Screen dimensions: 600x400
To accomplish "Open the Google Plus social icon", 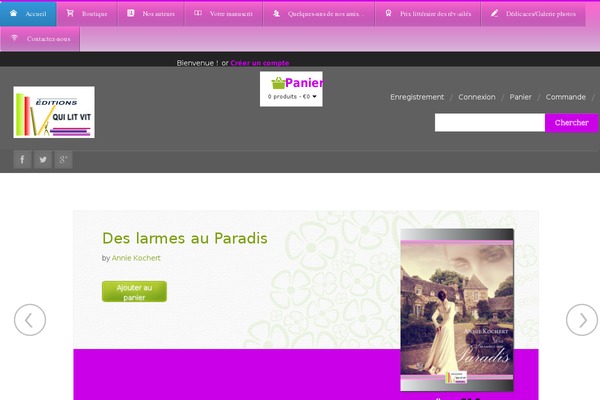I will pos(64,159).
